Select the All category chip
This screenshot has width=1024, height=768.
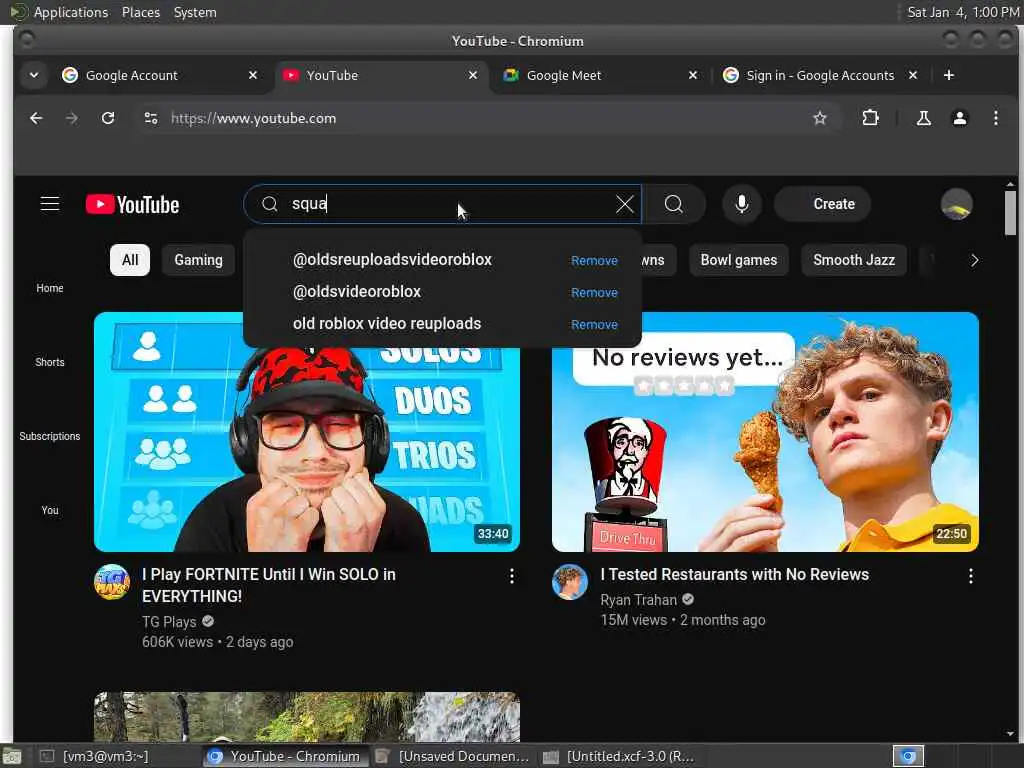click(130, 260)
